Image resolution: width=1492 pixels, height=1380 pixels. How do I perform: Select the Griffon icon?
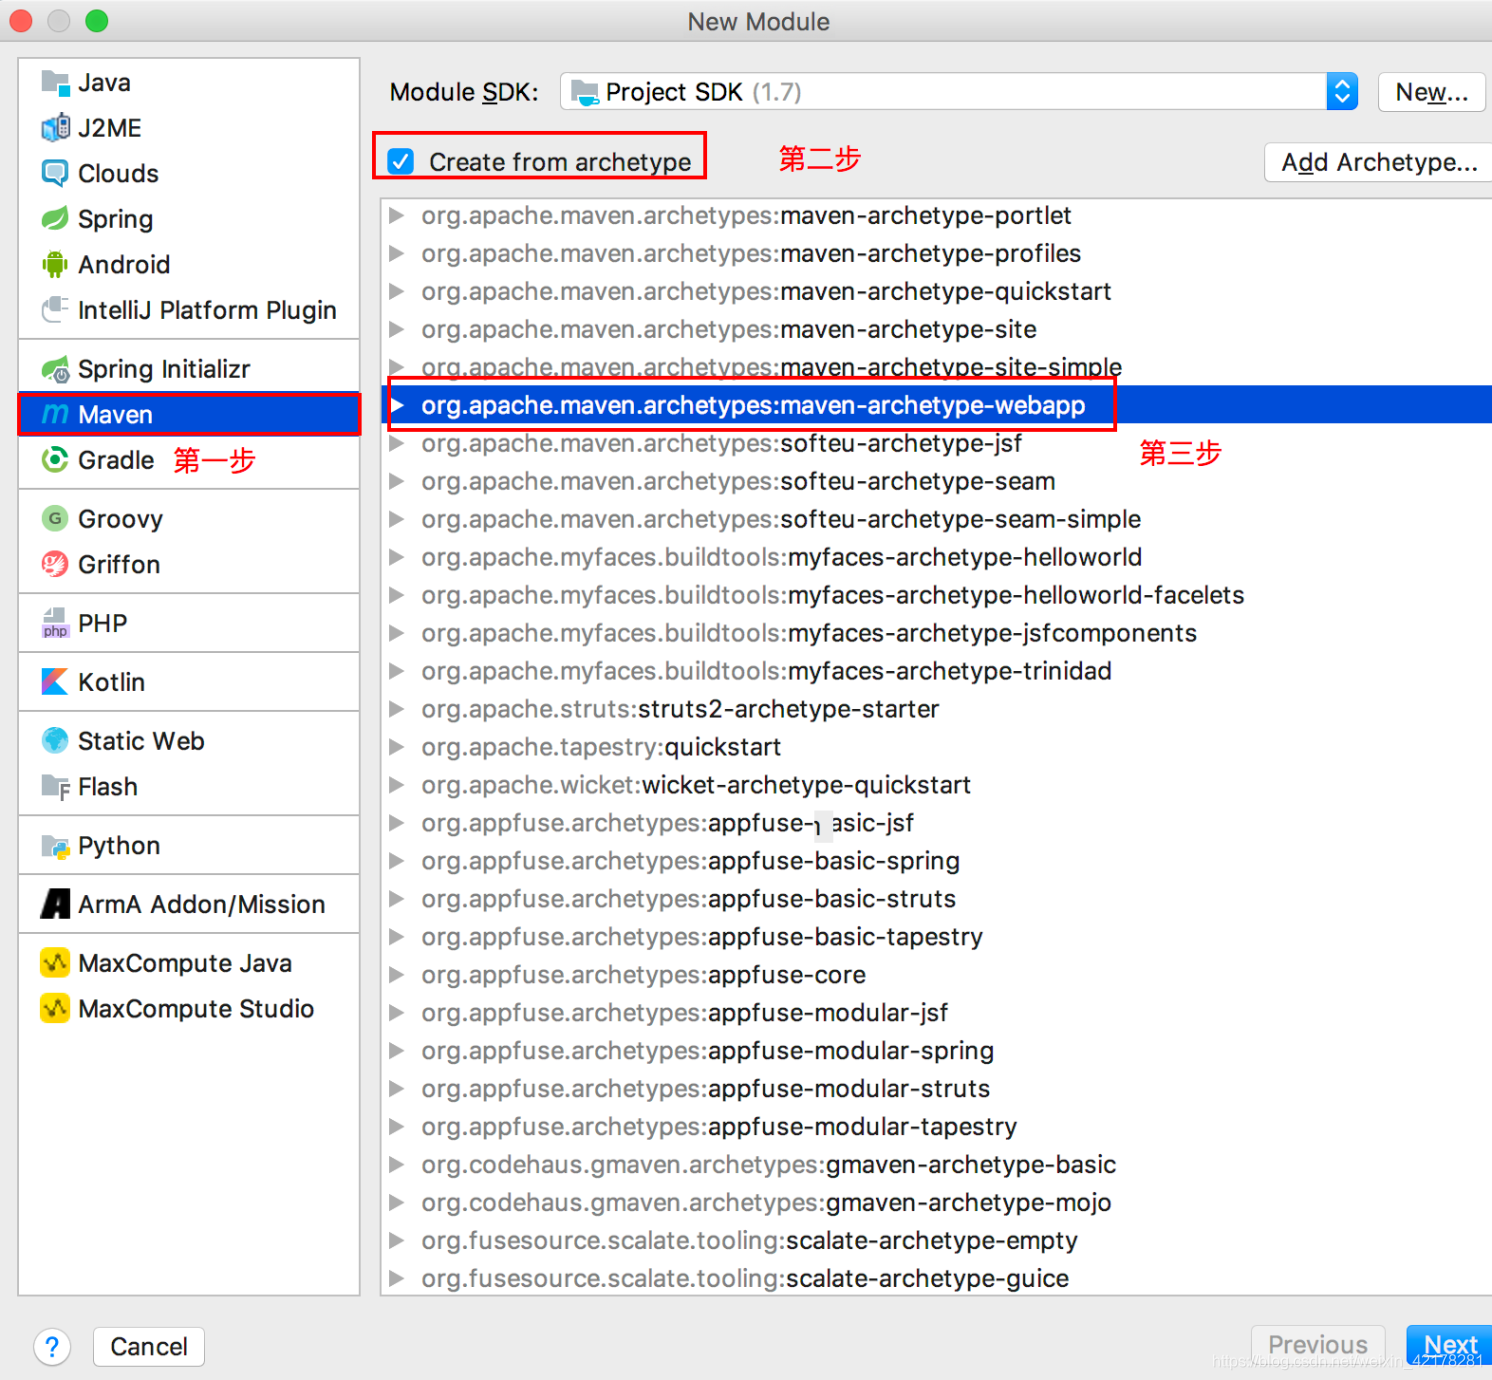(x=55, y=564)
